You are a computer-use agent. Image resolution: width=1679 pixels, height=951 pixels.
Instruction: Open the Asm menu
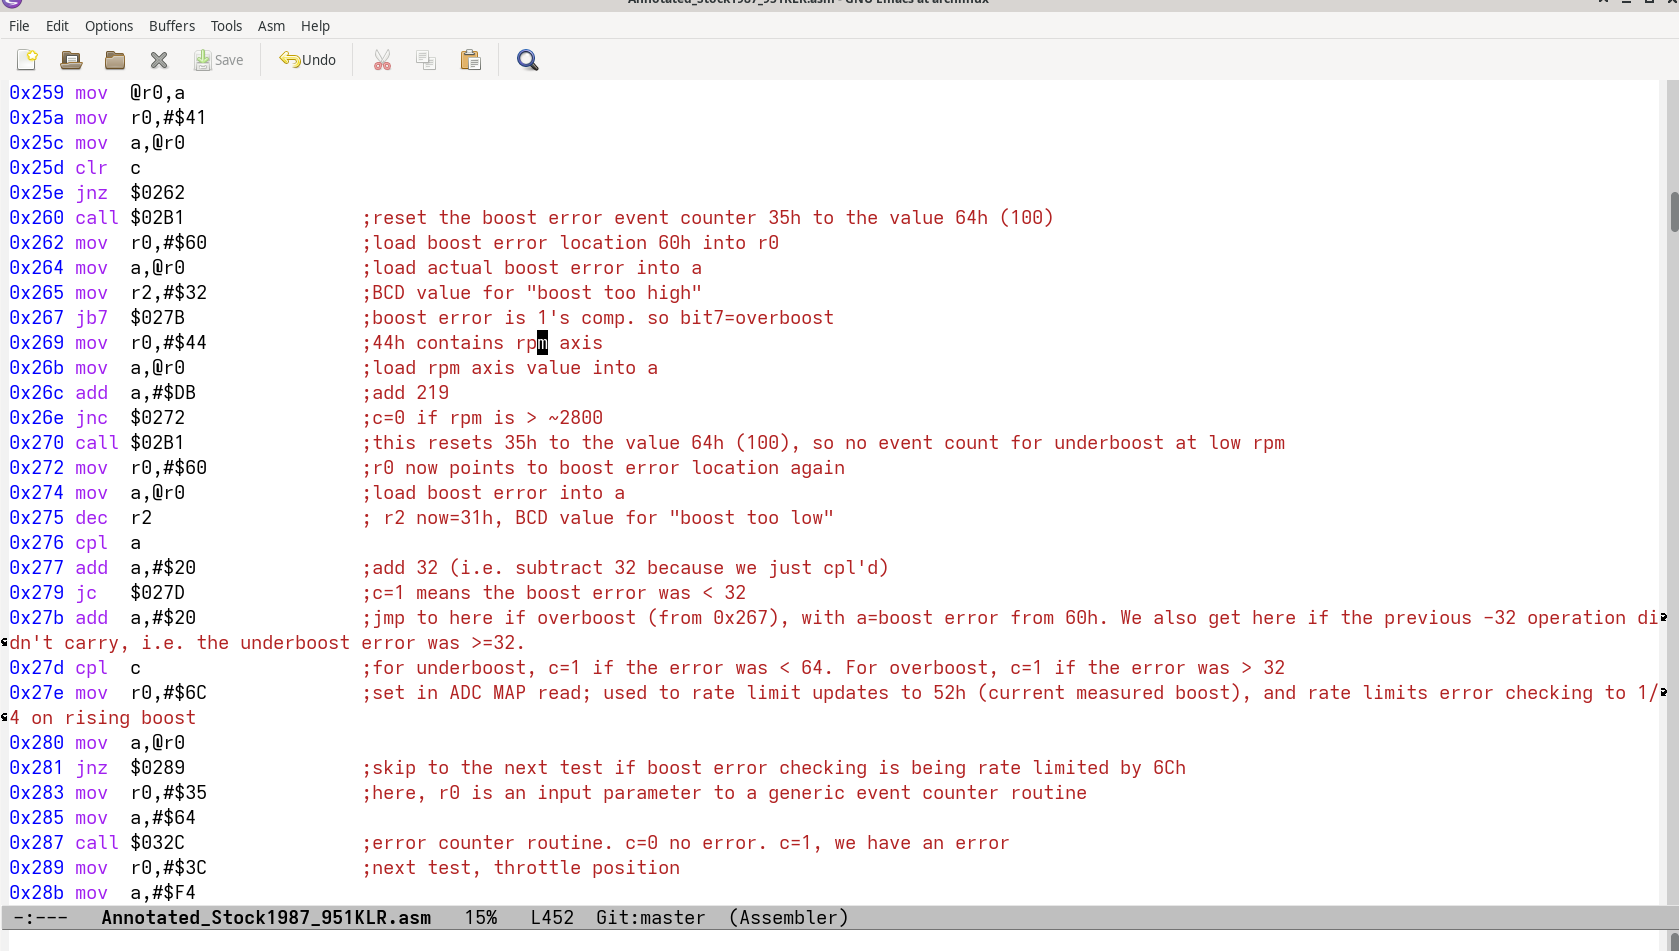[271, 26]
